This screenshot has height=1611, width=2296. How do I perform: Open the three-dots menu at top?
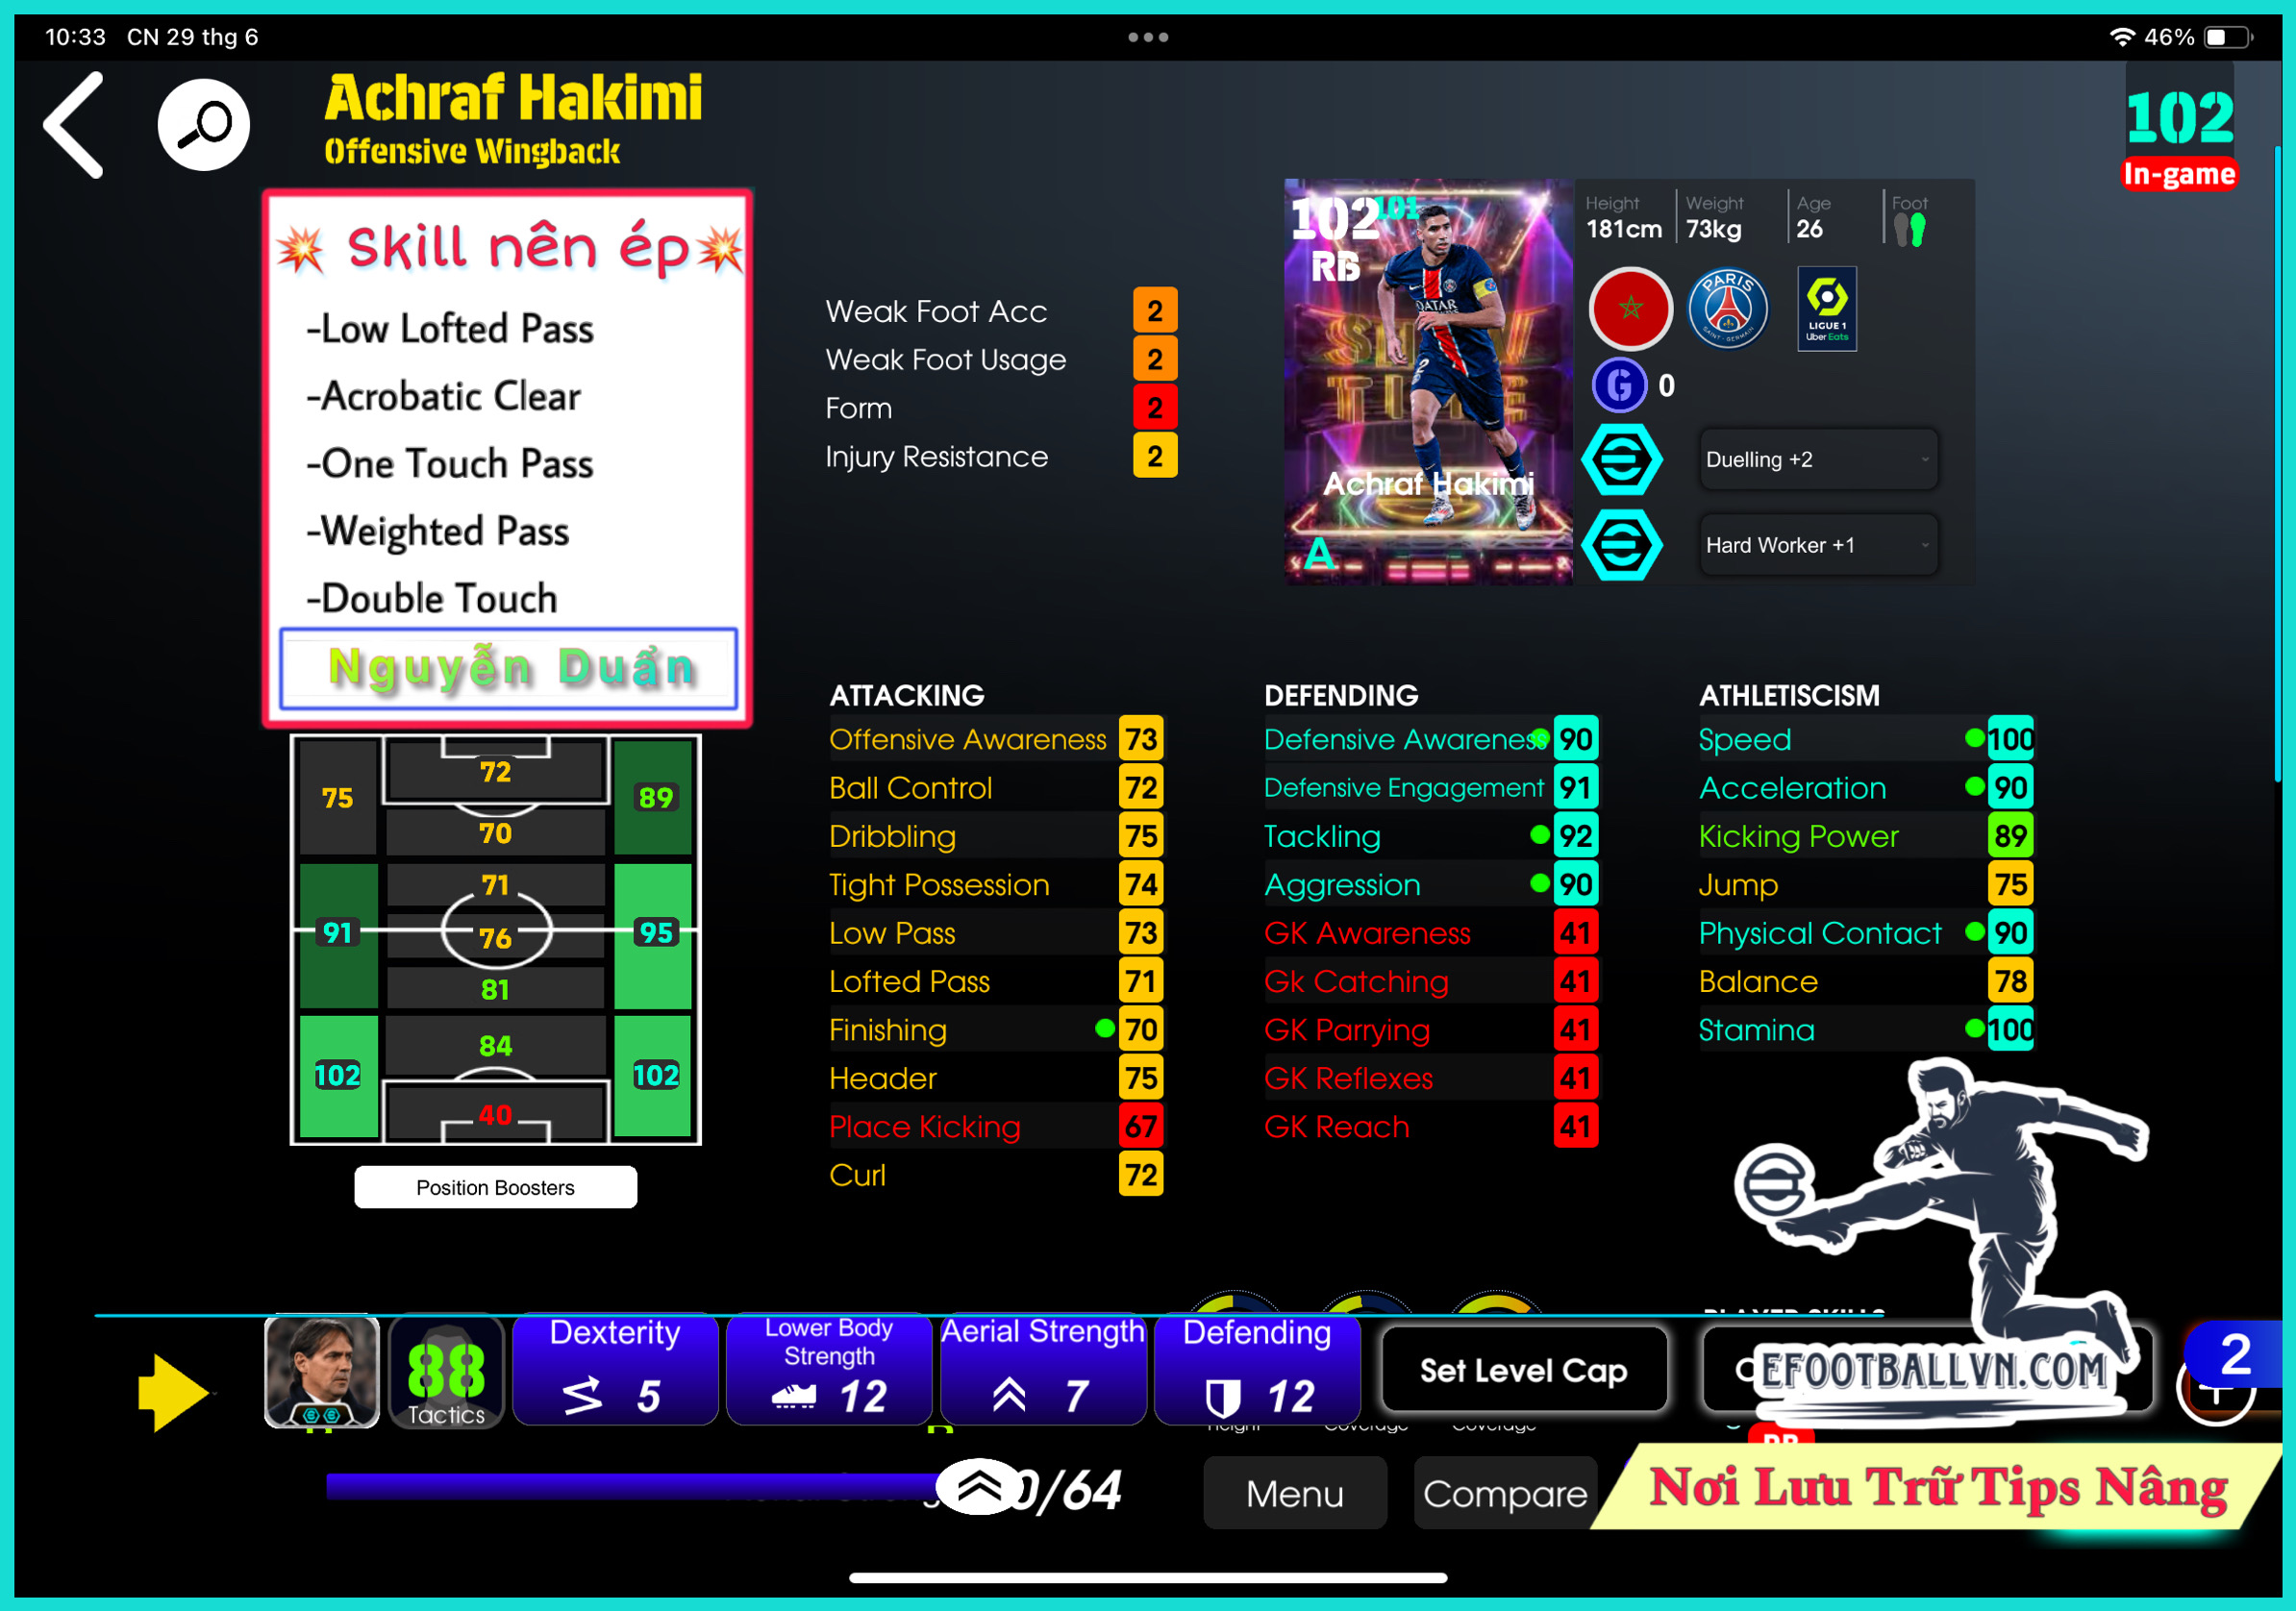[1148, 37]
